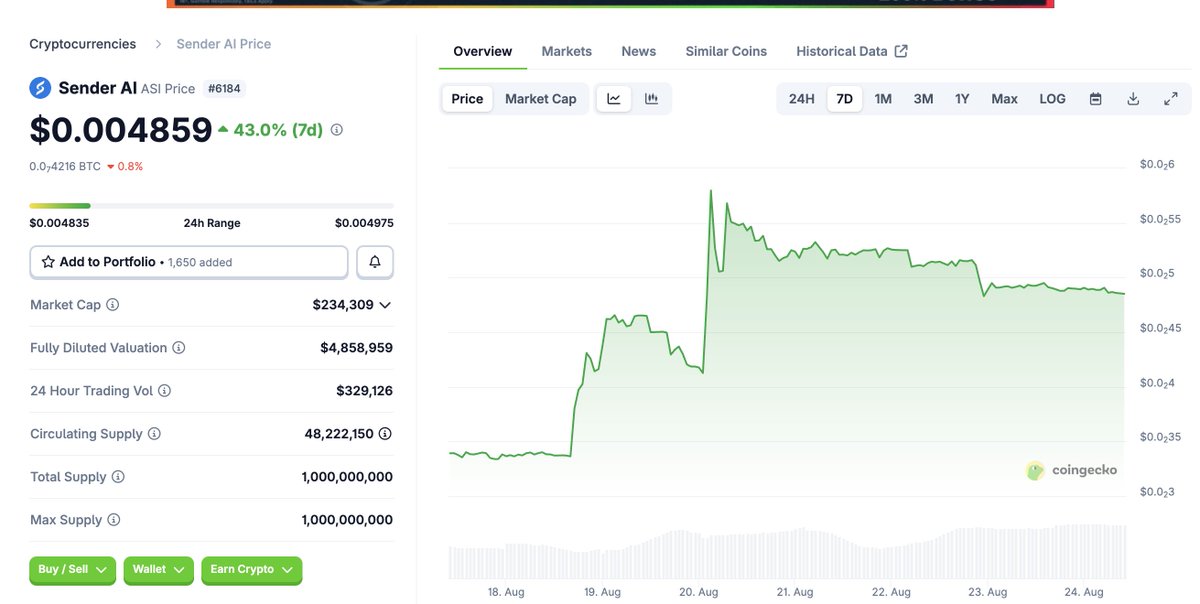Select Market Cap chart mode
Screen dimensions: 1200x604
(x=541, y=99)
